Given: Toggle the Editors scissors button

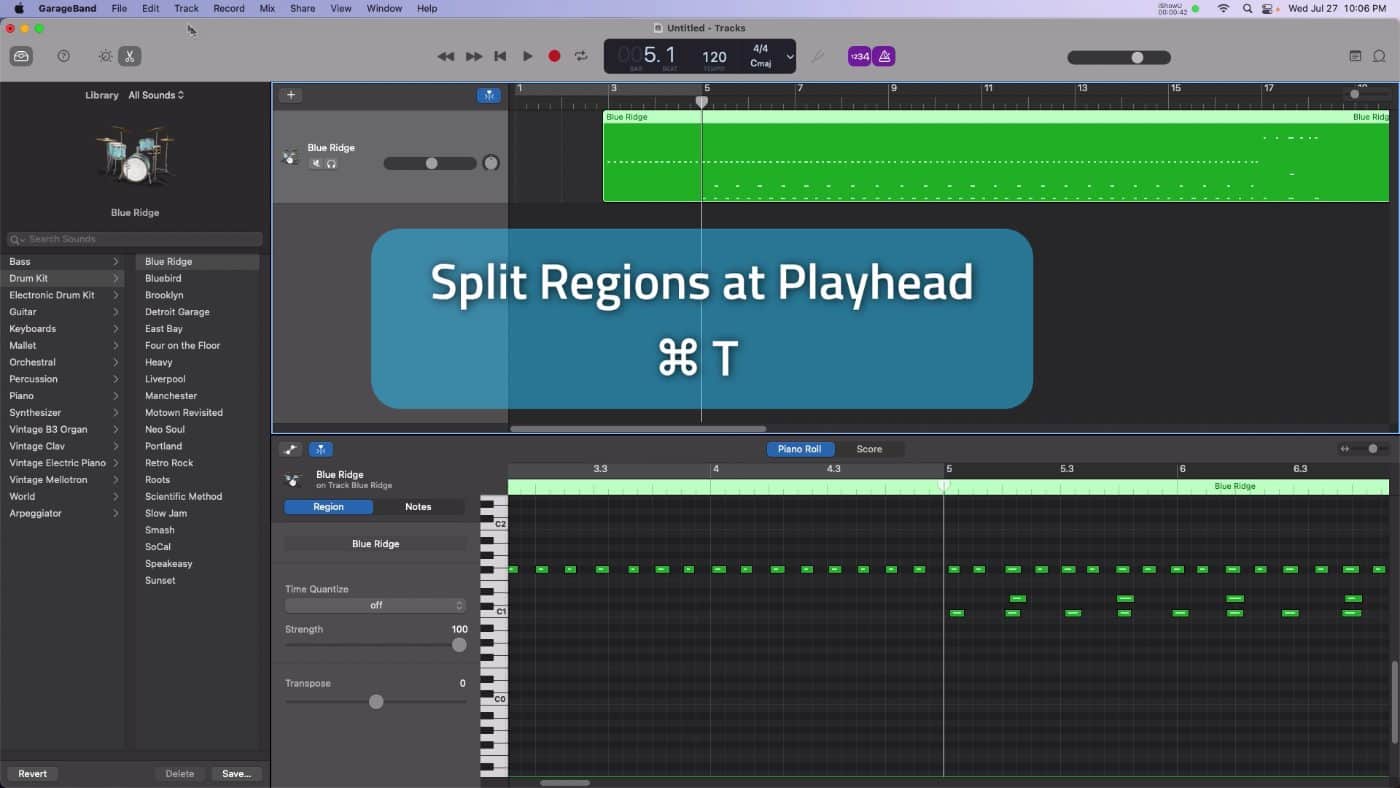Looking at the screenshot, I should (x=129, y=56).
